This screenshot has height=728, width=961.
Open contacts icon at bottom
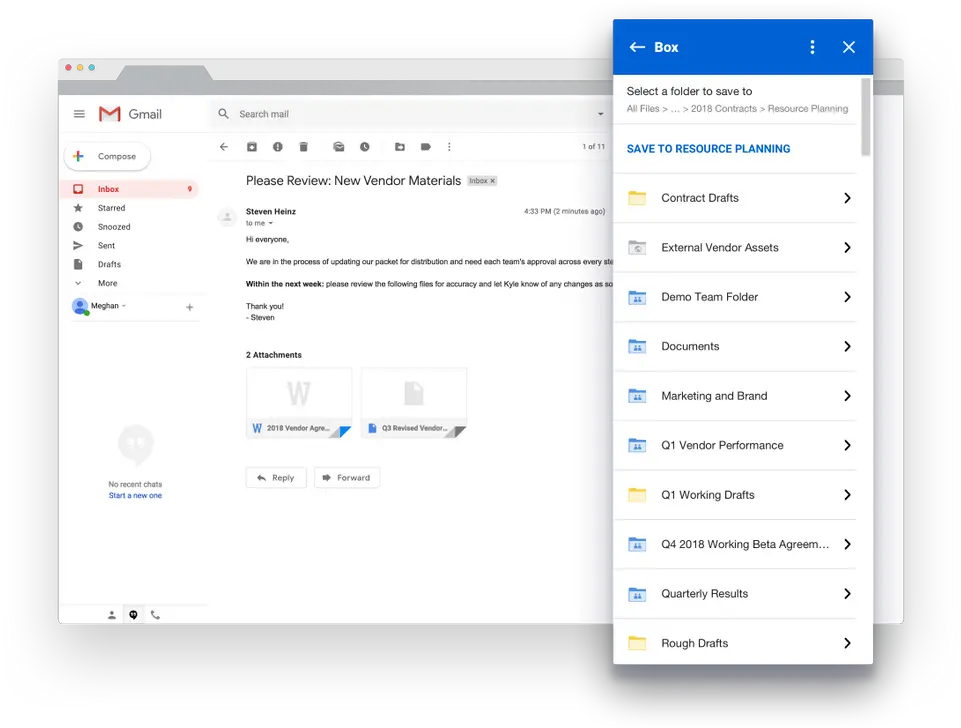(112, 615)
